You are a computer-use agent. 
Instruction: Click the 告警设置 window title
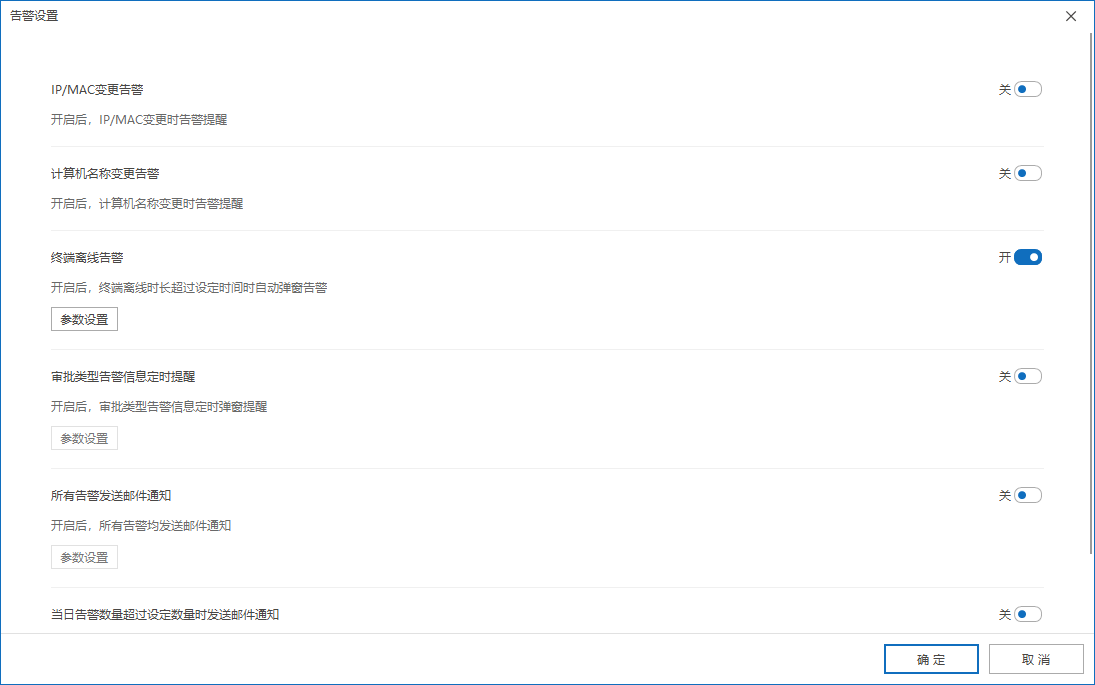34,16
